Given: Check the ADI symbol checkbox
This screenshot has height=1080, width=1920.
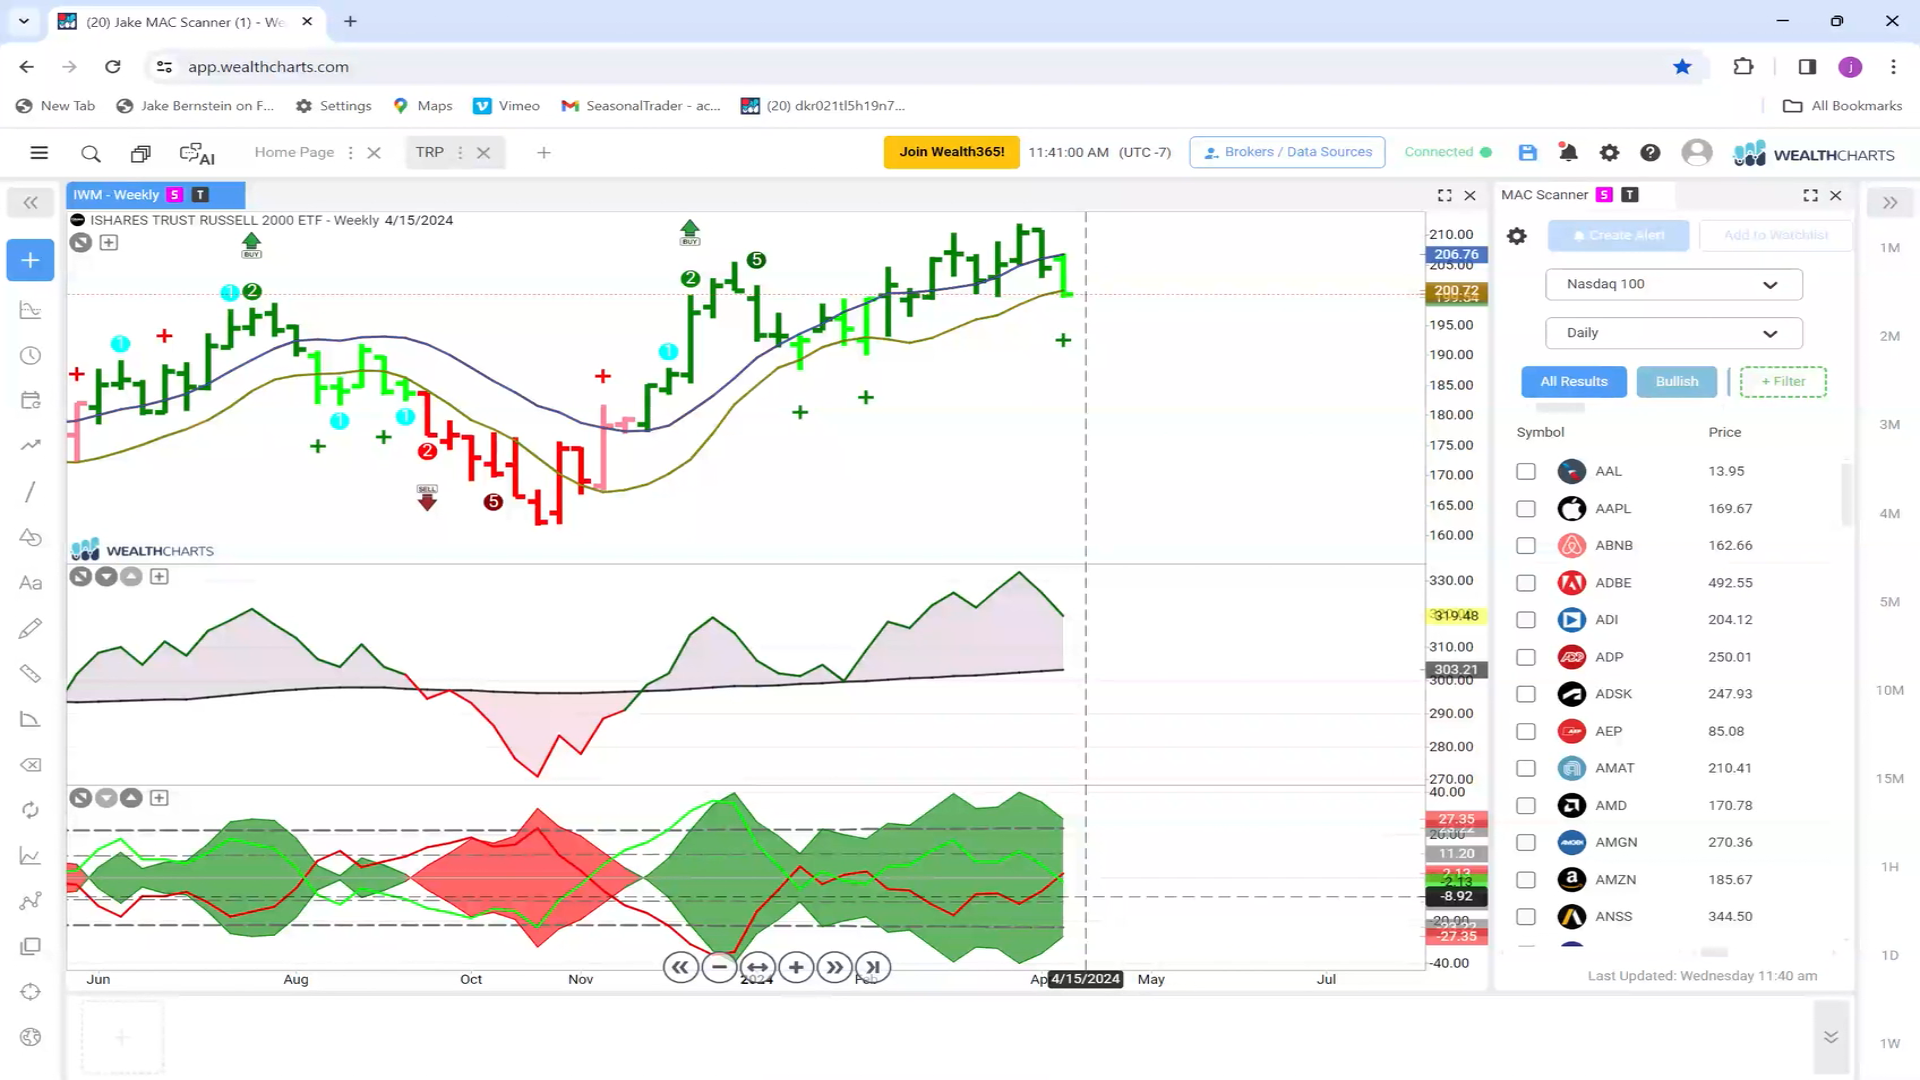Looking at the screenshot, I should point(1526,620).
